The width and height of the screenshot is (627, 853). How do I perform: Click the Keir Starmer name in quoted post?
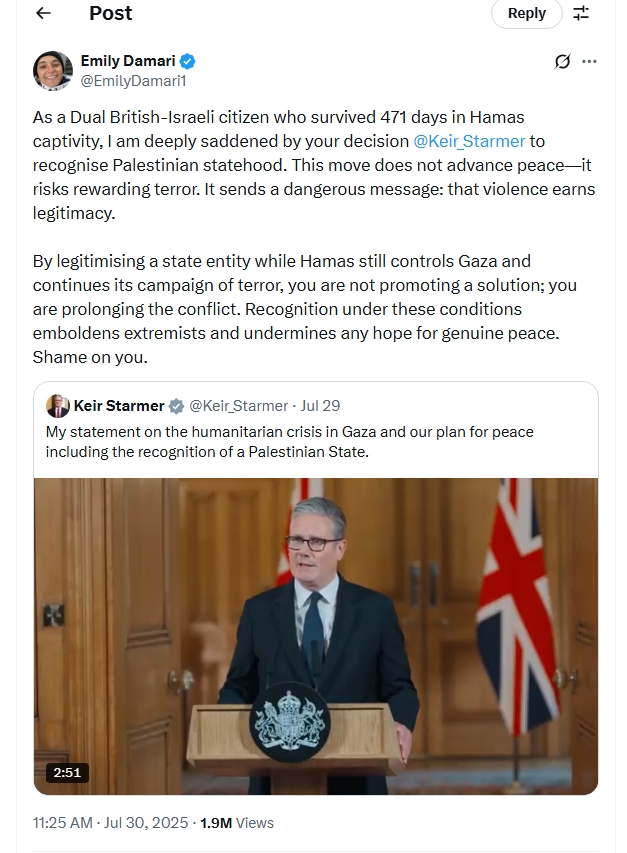click(119, 406)
